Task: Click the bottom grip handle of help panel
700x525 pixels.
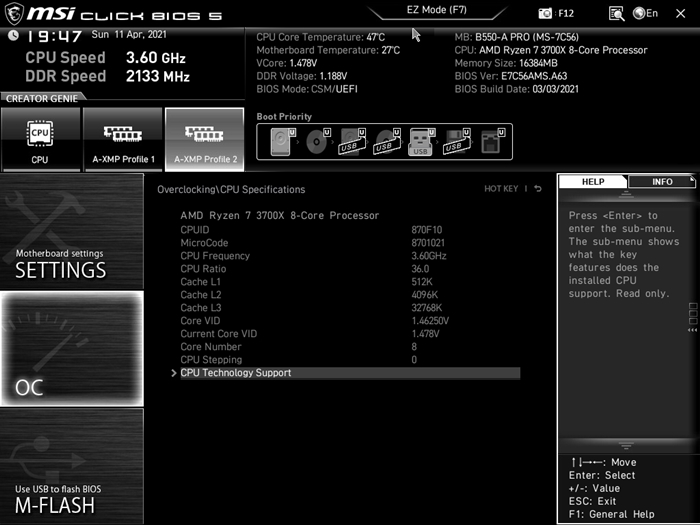Action: tap(626, 446)
